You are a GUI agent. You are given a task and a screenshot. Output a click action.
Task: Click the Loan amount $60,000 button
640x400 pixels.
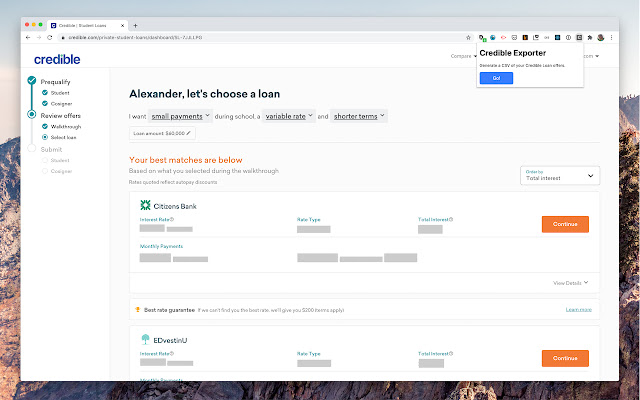pos(162,133)
